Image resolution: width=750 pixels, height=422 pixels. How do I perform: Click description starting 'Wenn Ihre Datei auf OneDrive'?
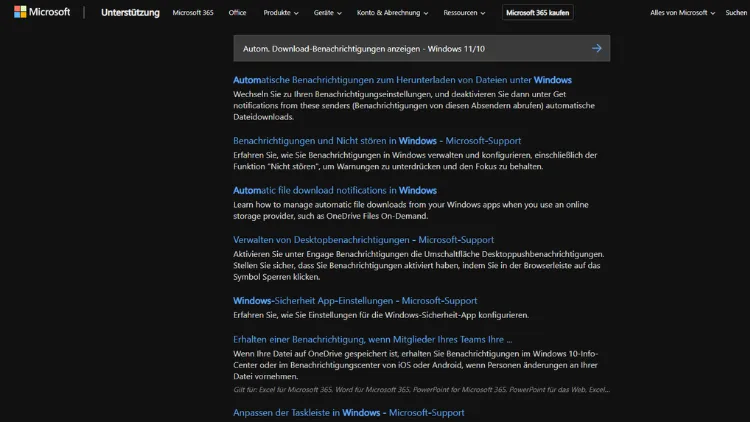(x=416, y=365)
